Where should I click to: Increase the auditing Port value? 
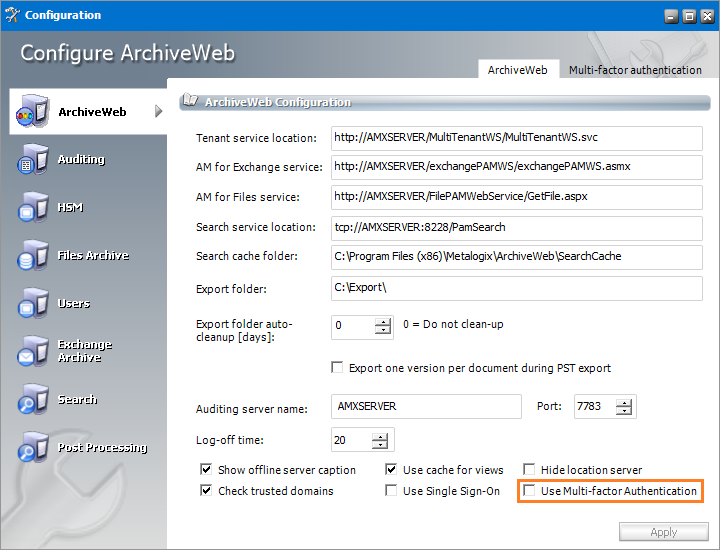(x=624, y=402)
